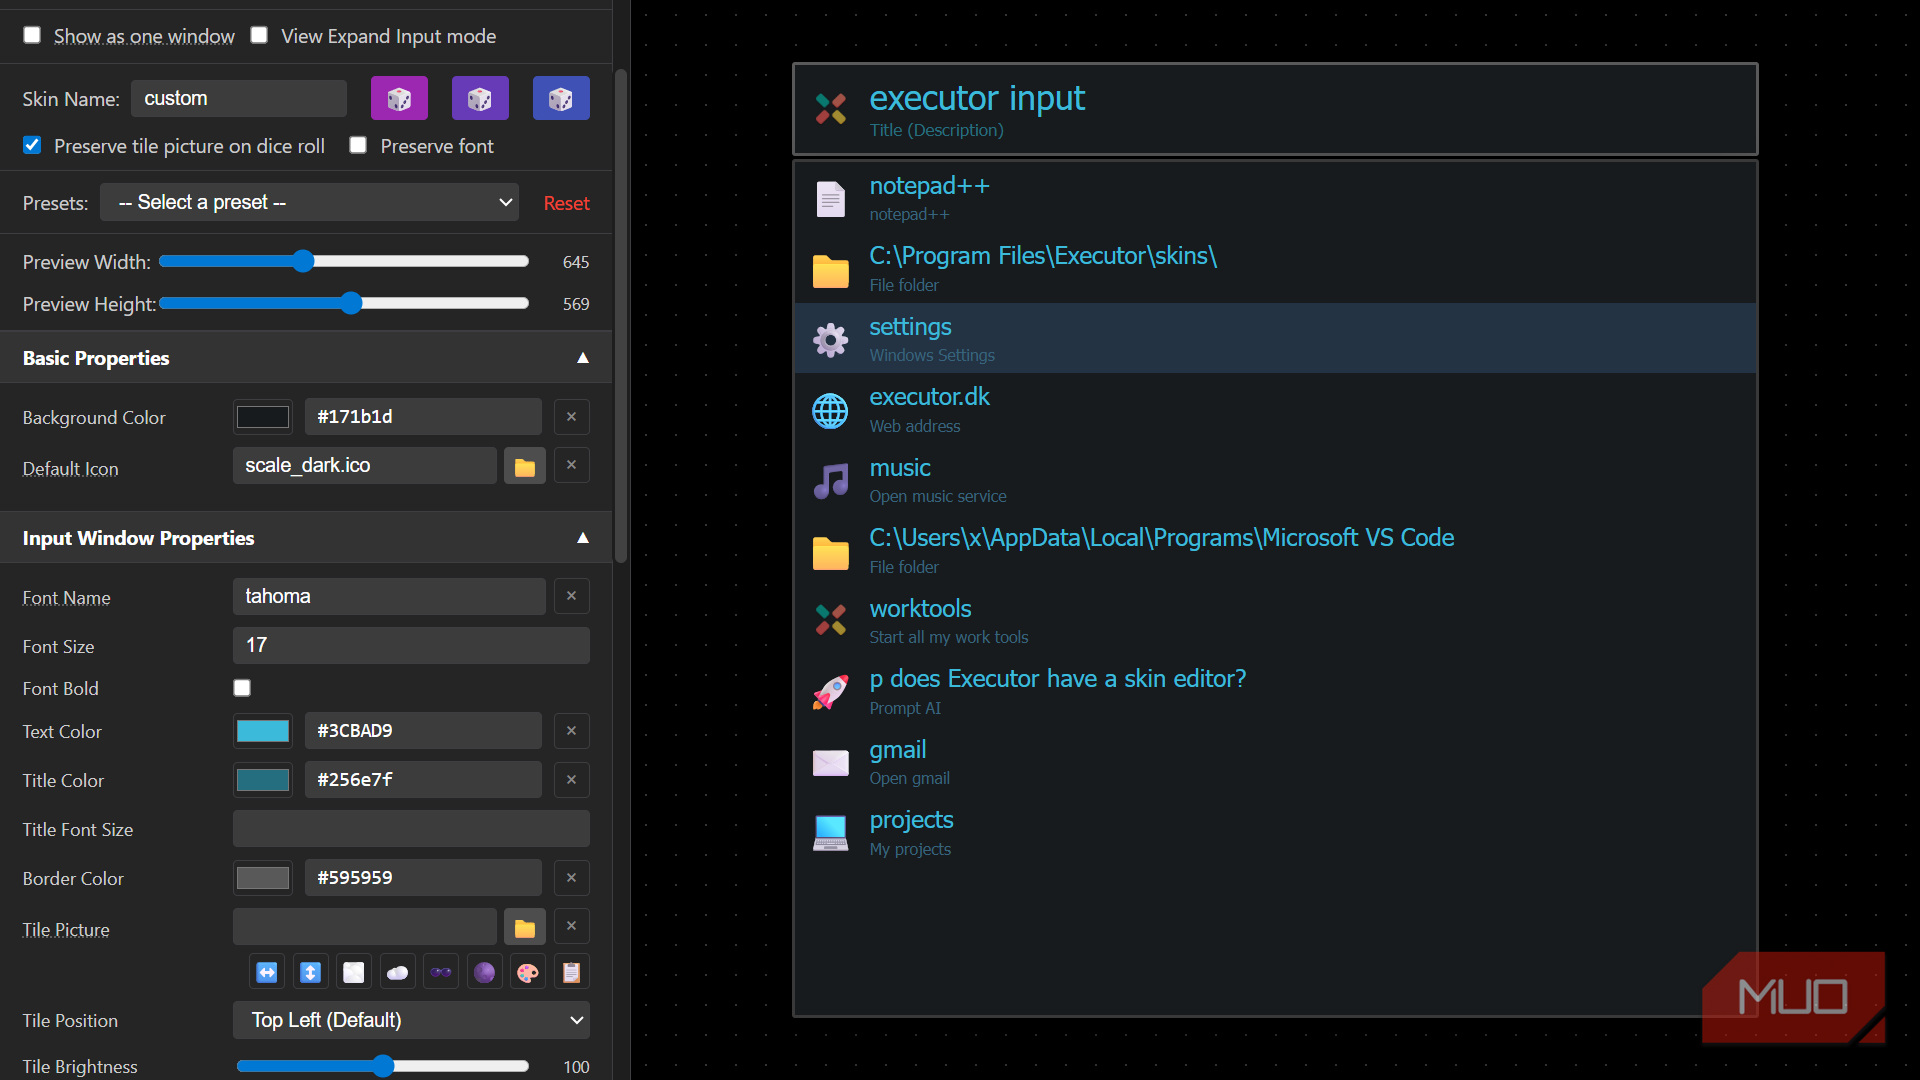The height and width of the screenshot is (1080, 1920).
Task: Select the horizontal arrows tile picture option
Action: point(267,972)
